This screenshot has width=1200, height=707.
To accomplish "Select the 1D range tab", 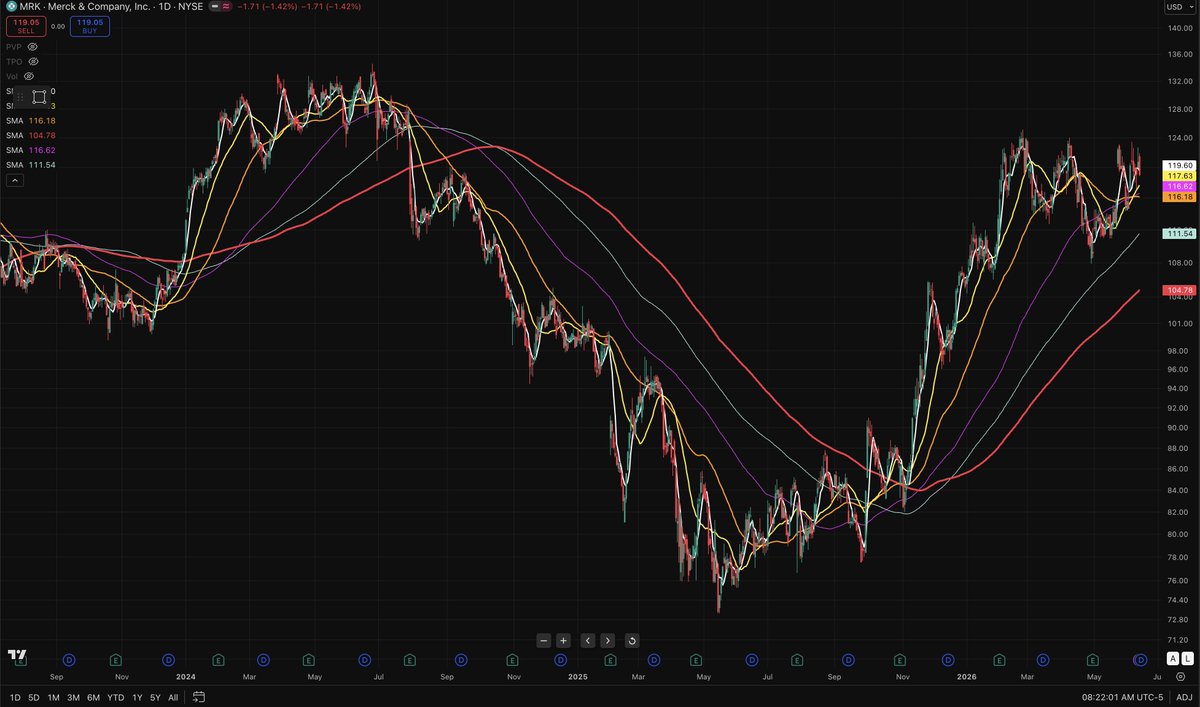I will 15,696.
